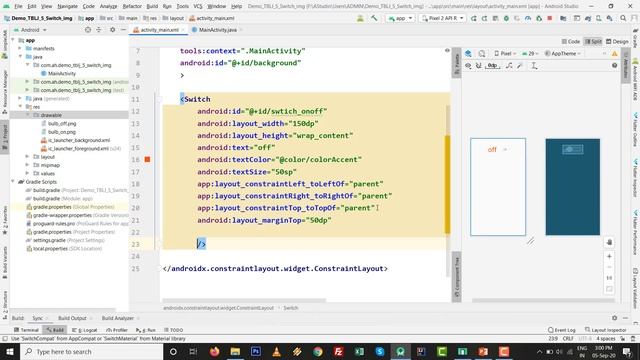
Task: Open Search Everywhere magnifier icon
Action: click(623, 18)
